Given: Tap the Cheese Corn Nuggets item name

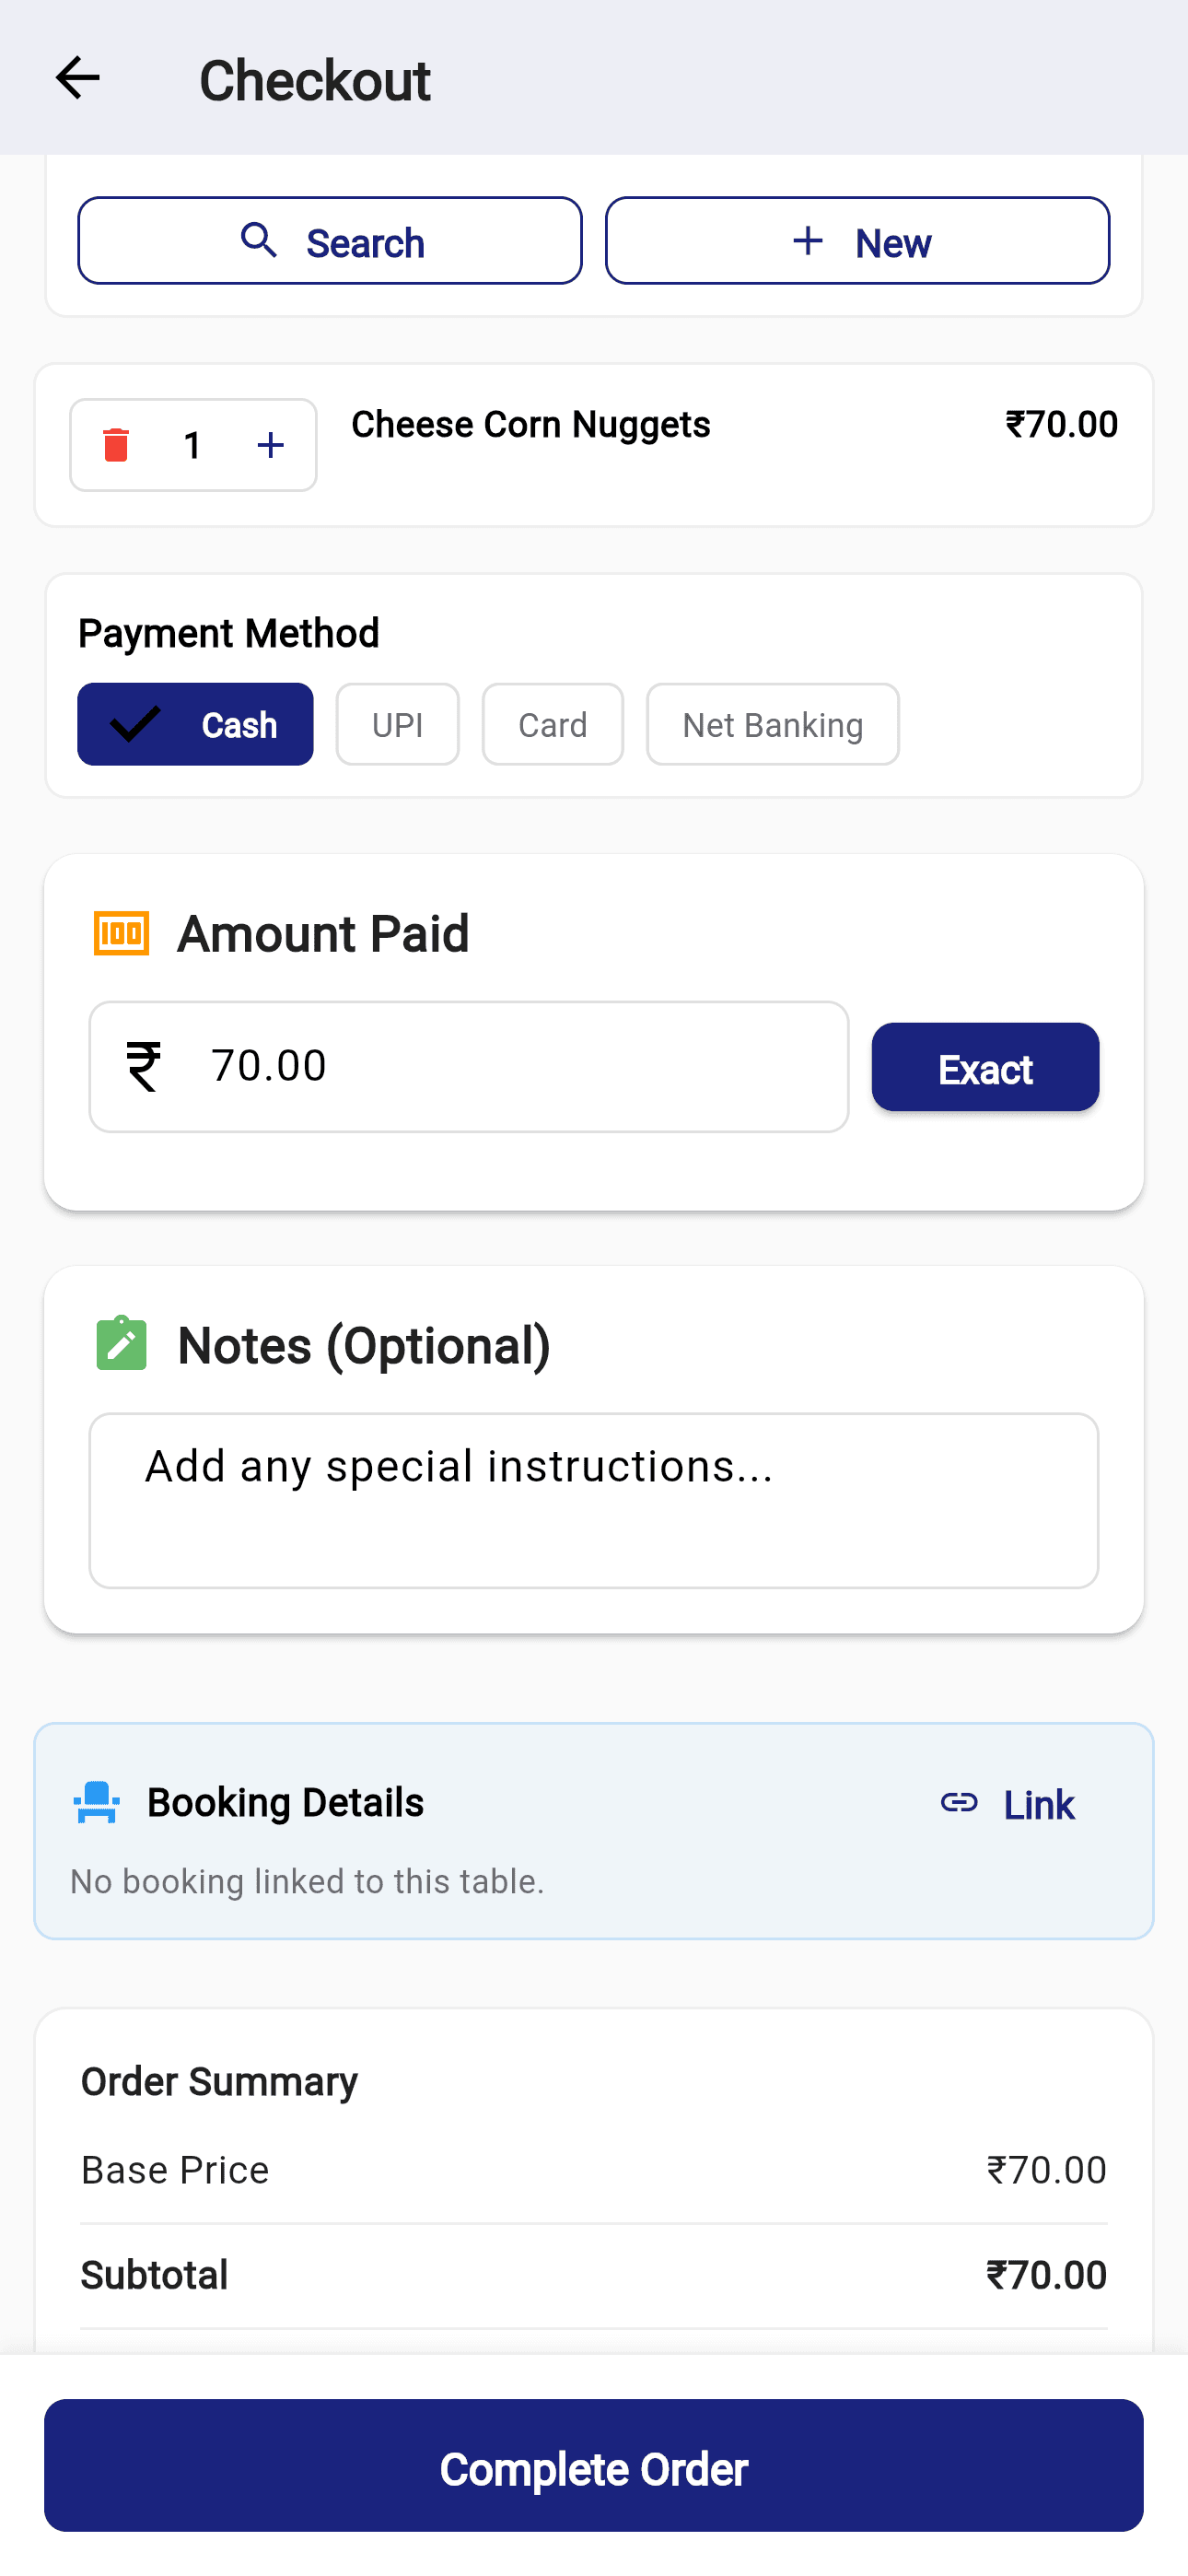Looking at the screenshot, I should [x=530, y=425].
